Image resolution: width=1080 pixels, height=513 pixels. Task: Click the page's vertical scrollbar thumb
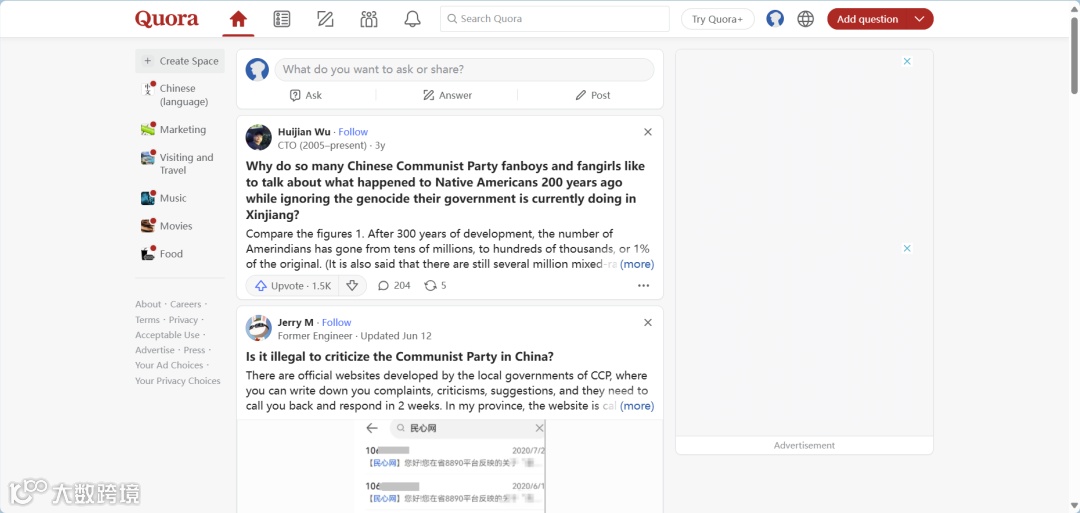(1074, 55)
